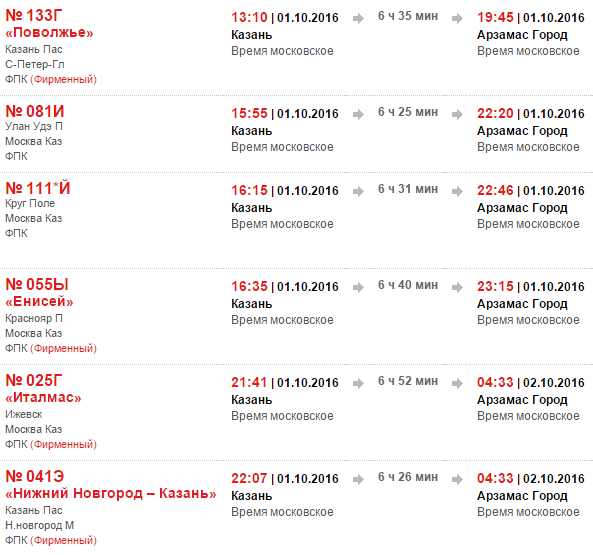Viewport: 593px width, 555px height.
Task: Click arrow icon before 22:46 arrival
Action: (457, 191)
